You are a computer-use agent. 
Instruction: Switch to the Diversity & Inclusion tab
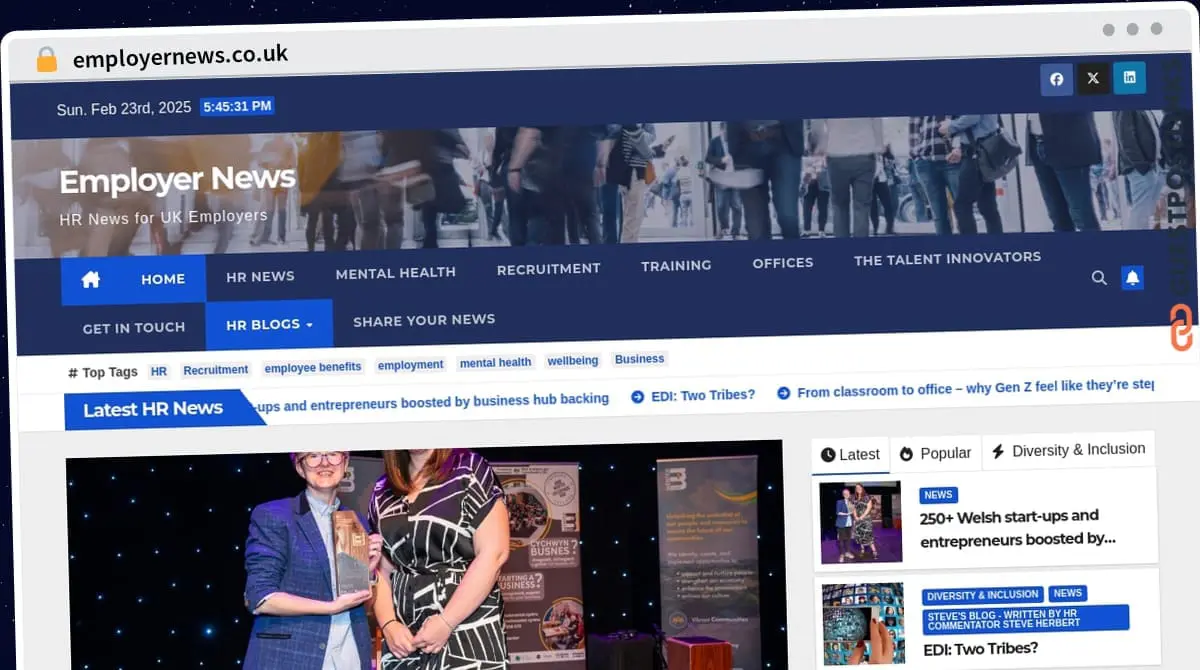1068,450
